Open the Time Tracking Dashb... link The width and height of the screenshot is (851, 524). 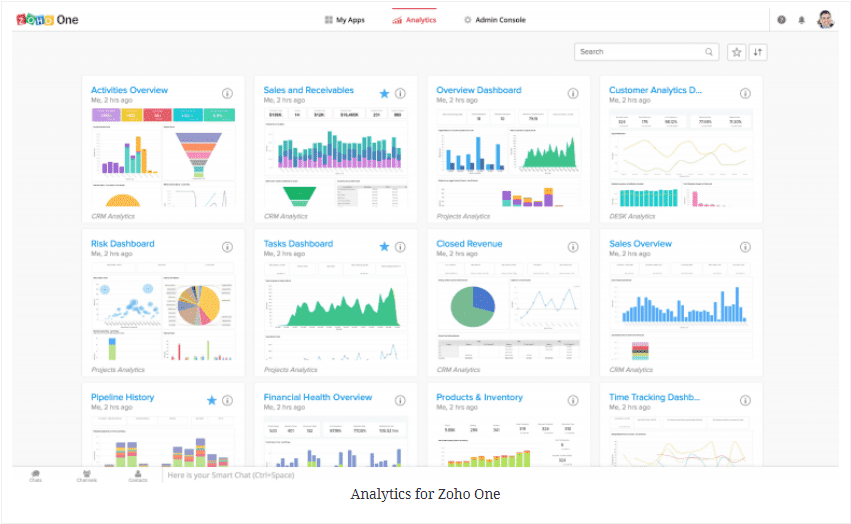point(654,397)
